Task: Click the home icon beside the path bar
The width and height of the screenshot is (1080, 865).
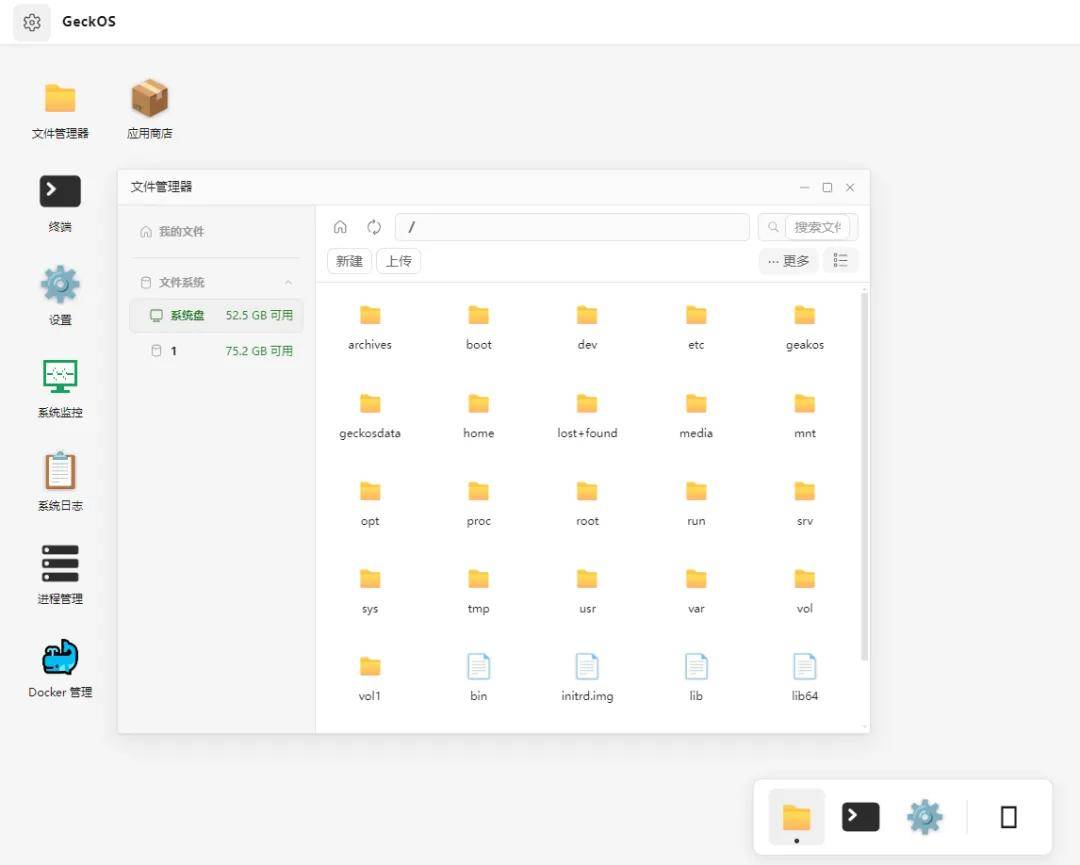Action: tap(340, 227)
